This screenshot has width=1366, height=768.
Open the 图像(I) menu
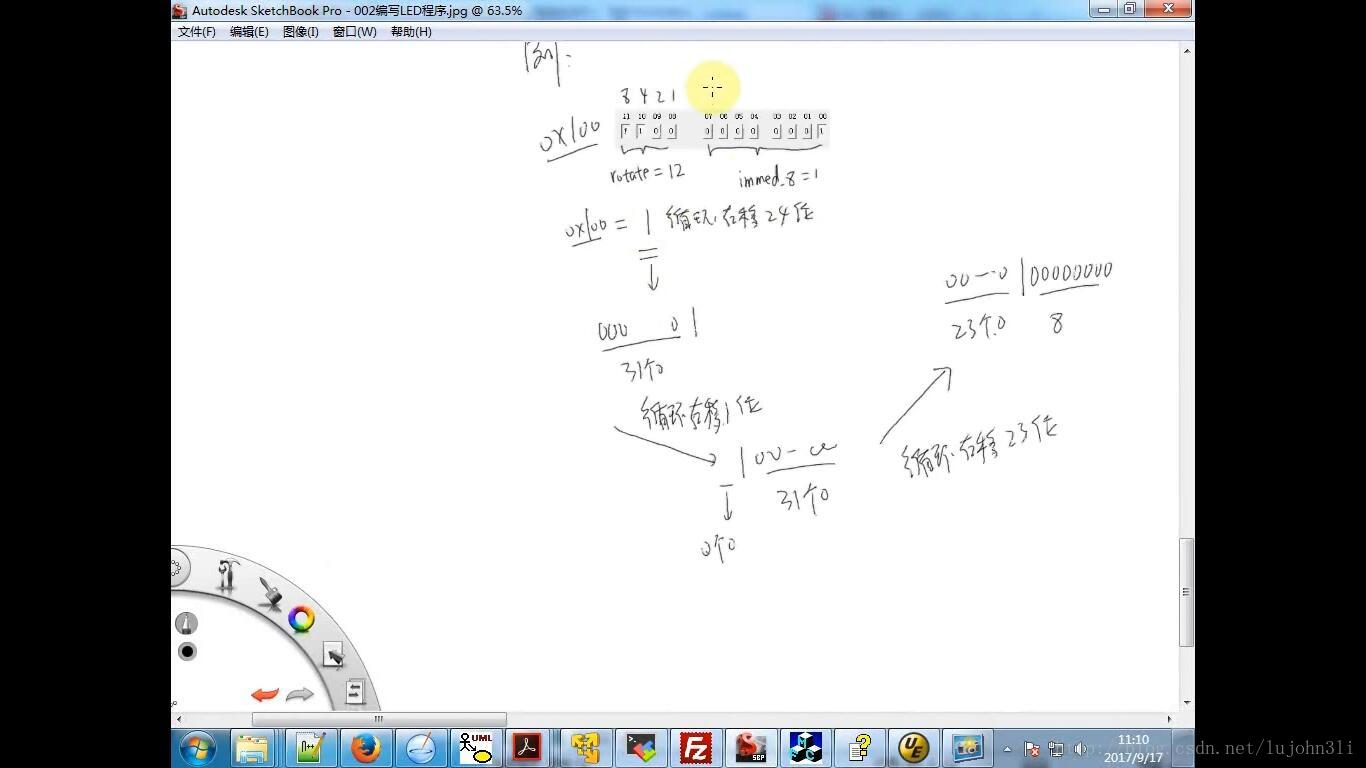(300, 32)
